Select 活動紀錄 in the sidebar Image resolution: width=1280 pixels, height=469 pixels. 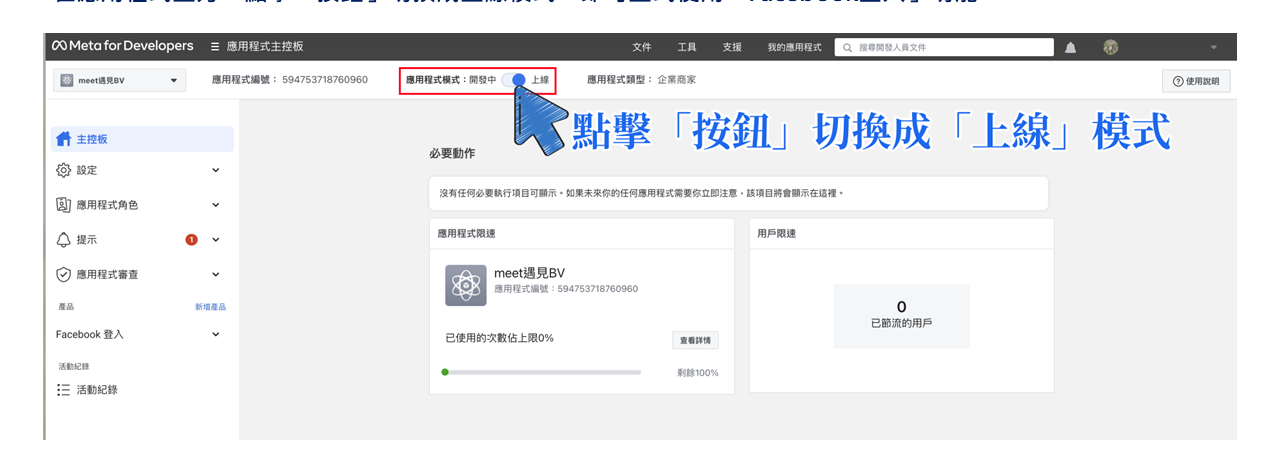(142, 390)
